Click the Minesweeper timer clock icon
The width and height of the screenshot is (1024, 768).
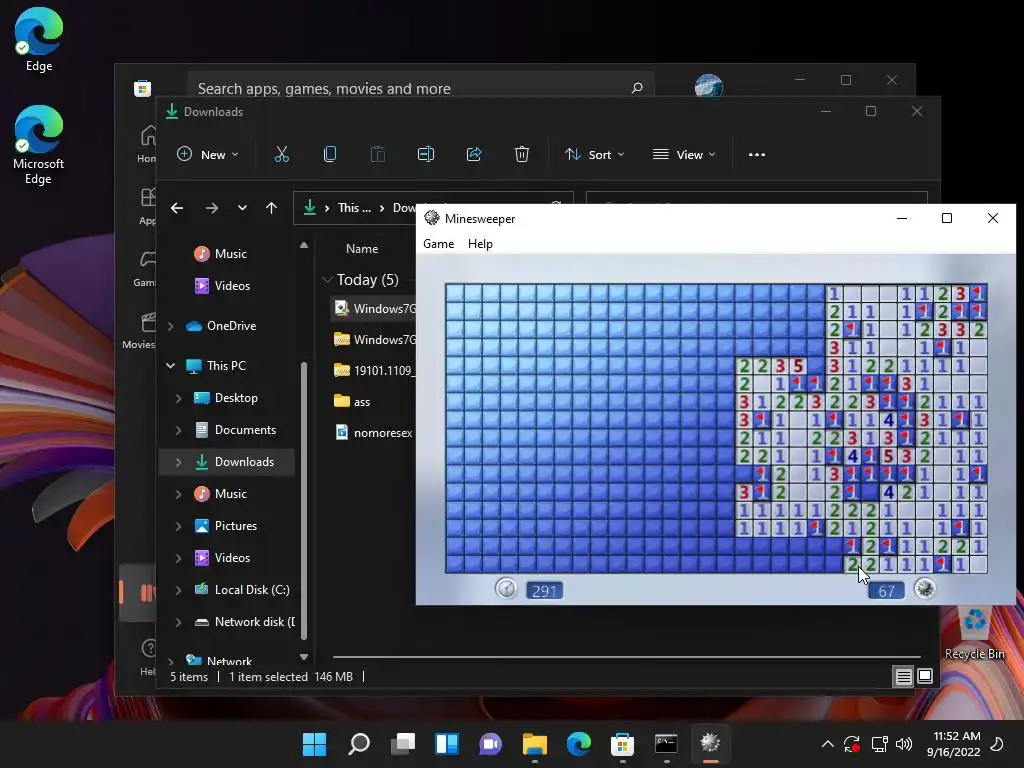(506, 589)
